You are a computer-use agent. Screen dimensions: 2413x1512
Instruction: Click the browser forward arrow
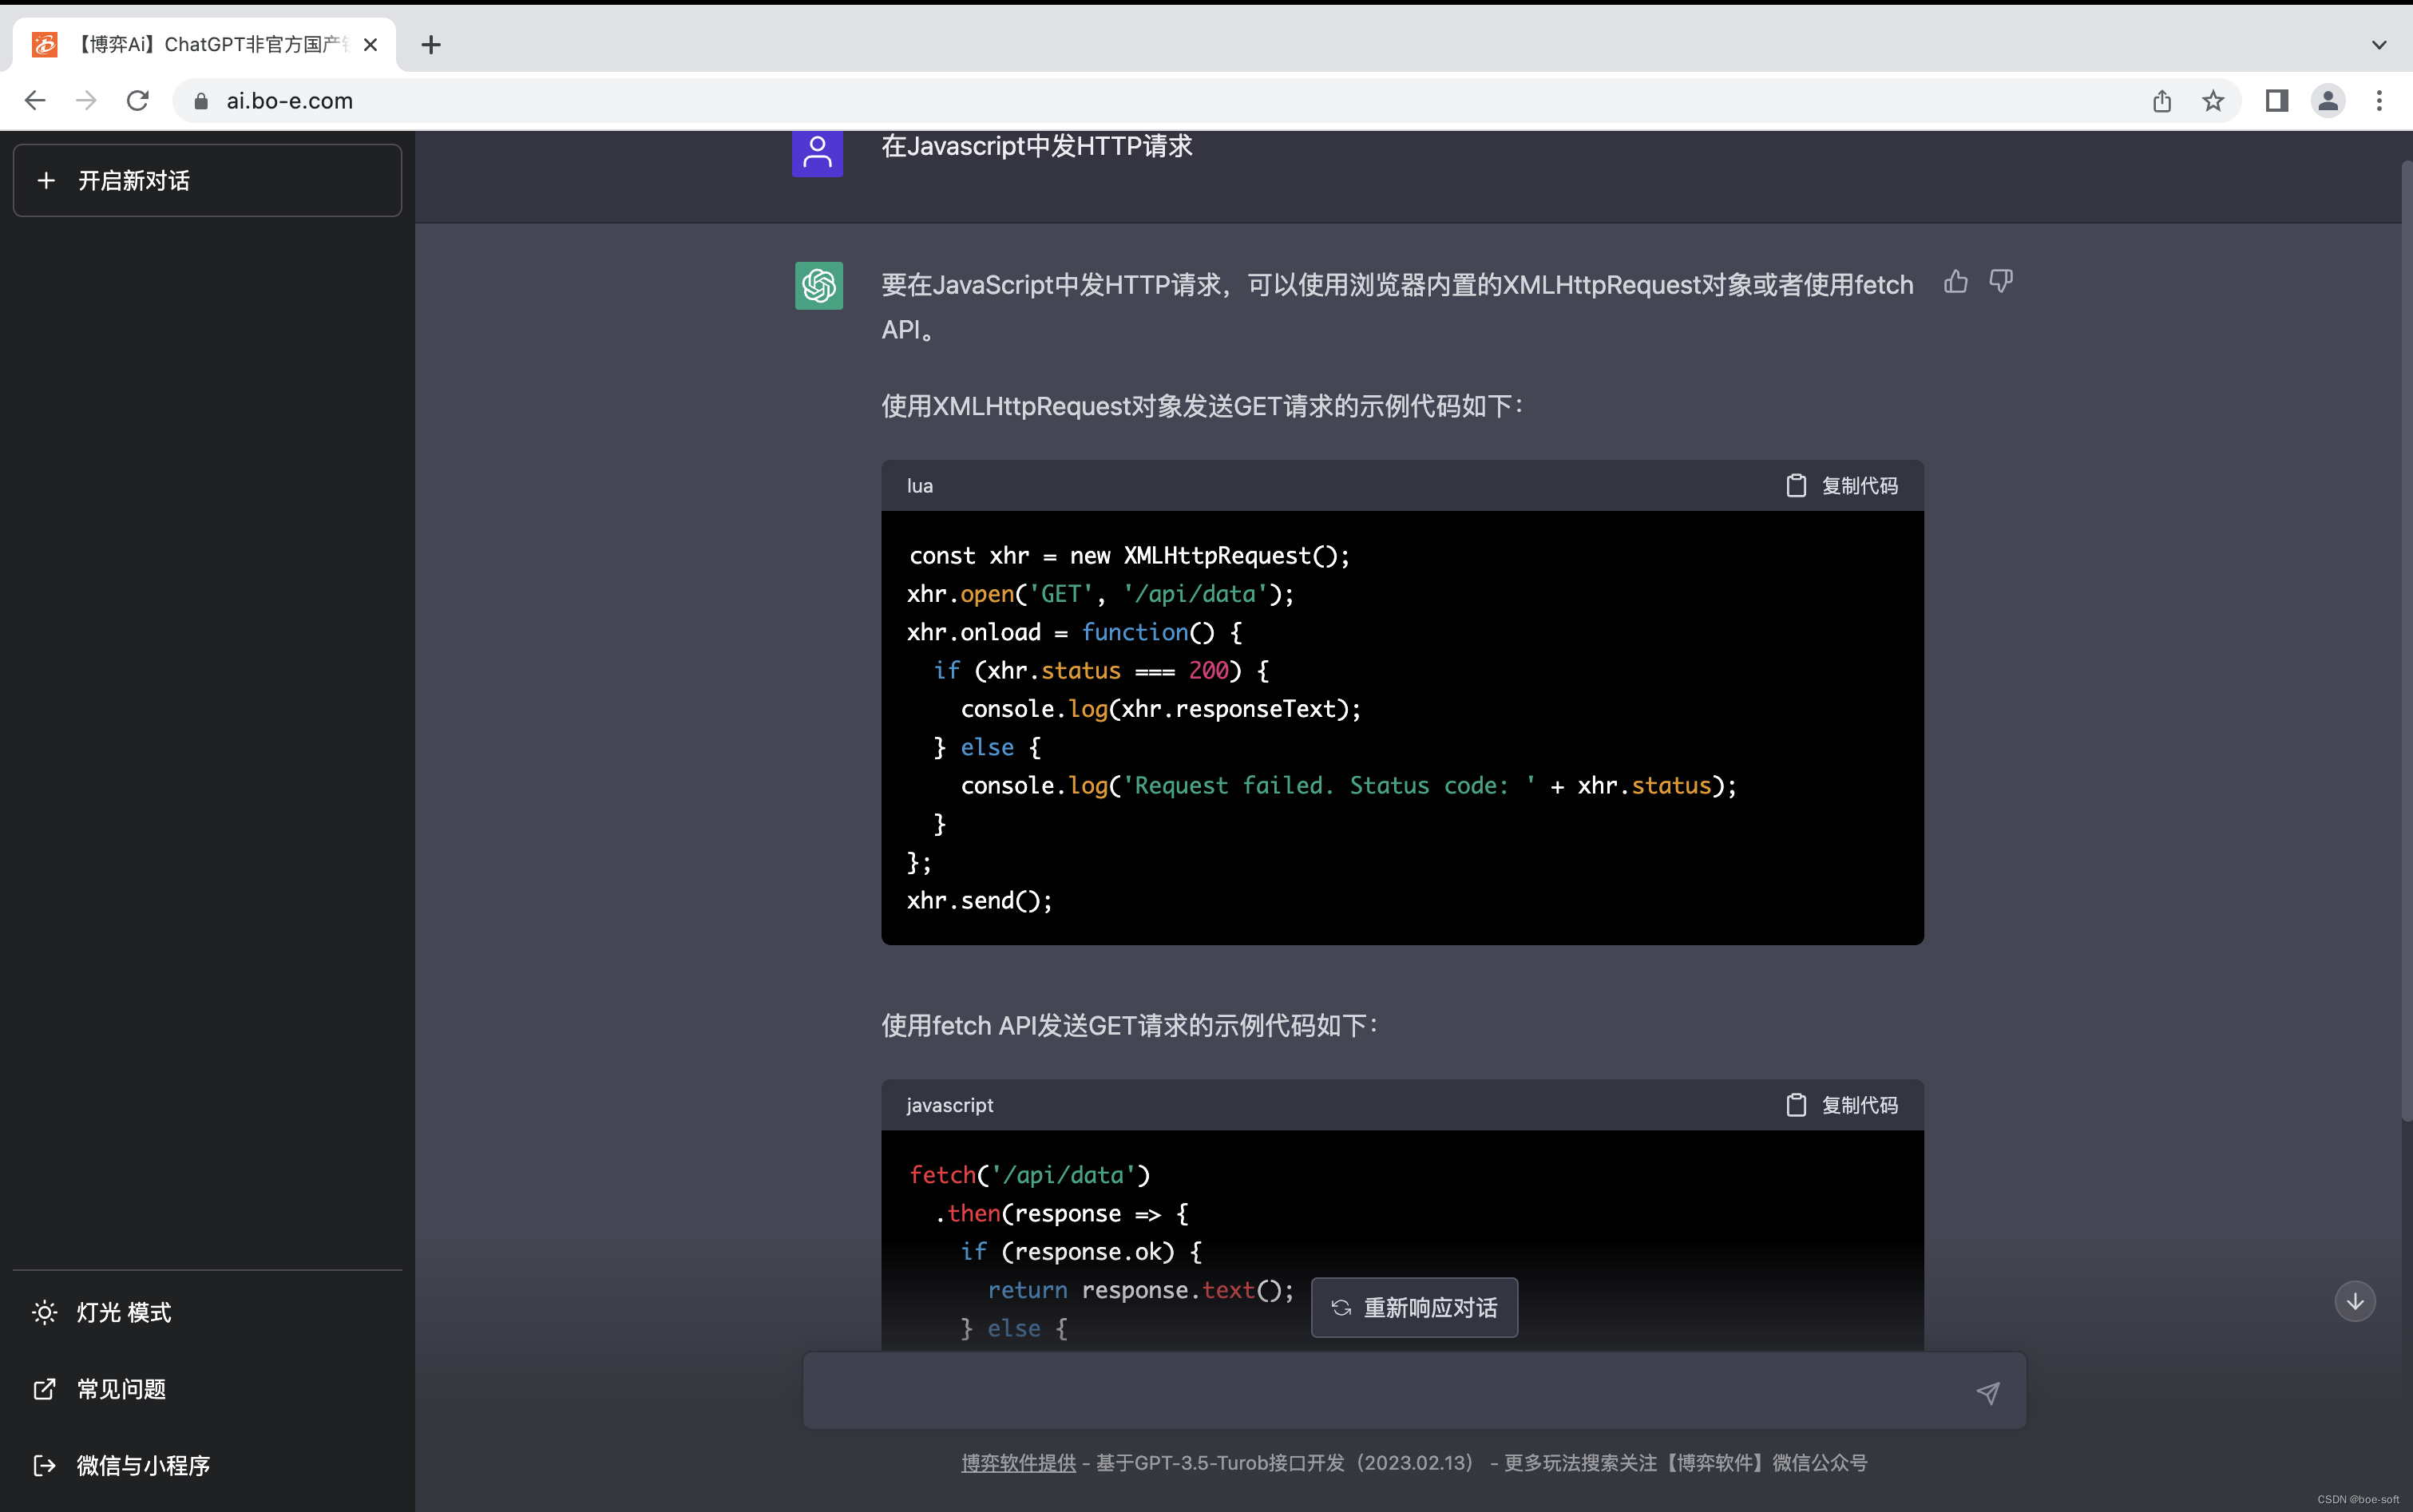point(87,101)
